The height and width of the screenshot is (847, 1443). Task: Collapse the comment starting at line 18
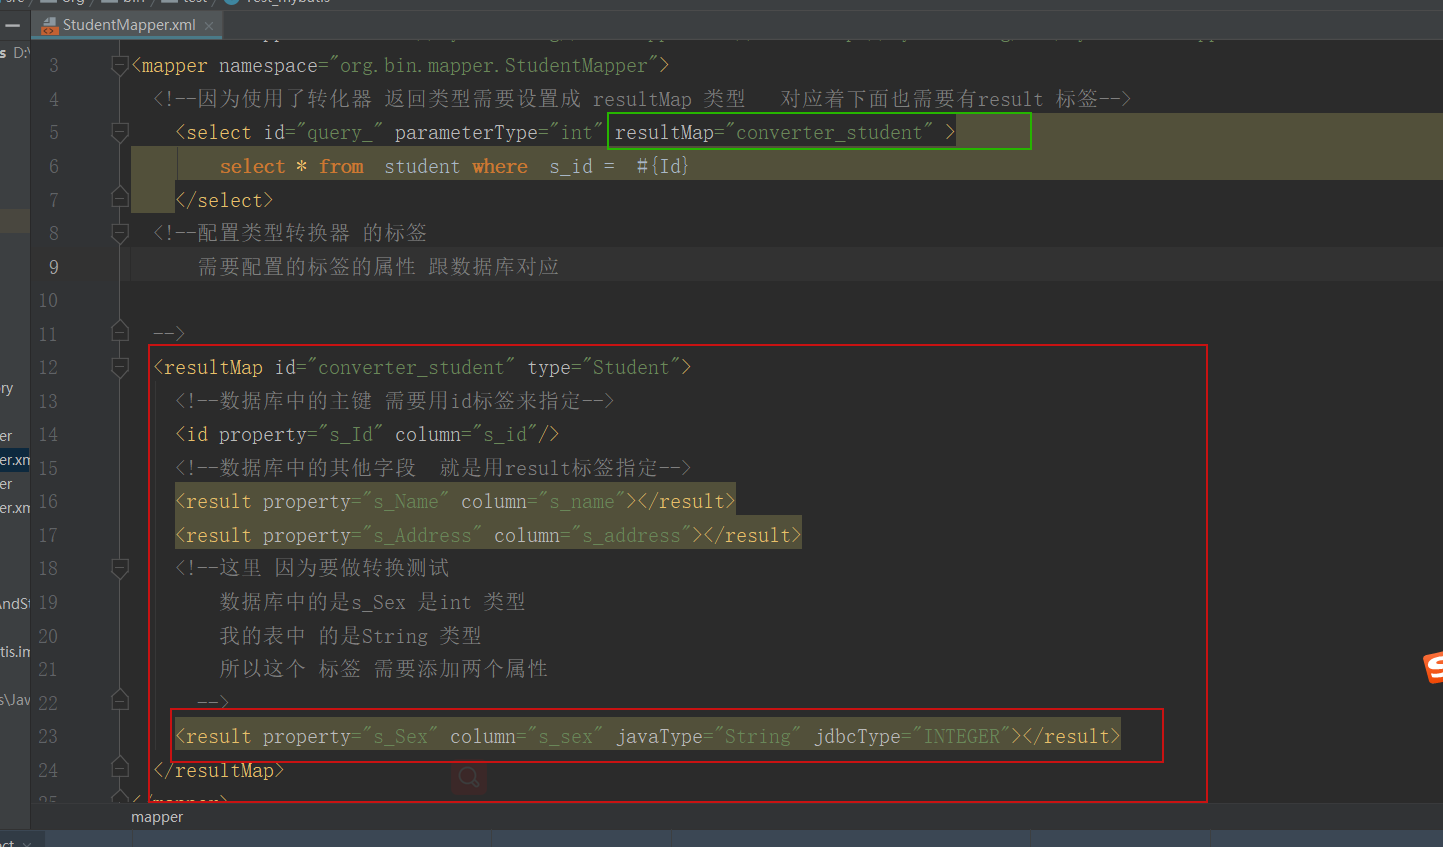120,568
